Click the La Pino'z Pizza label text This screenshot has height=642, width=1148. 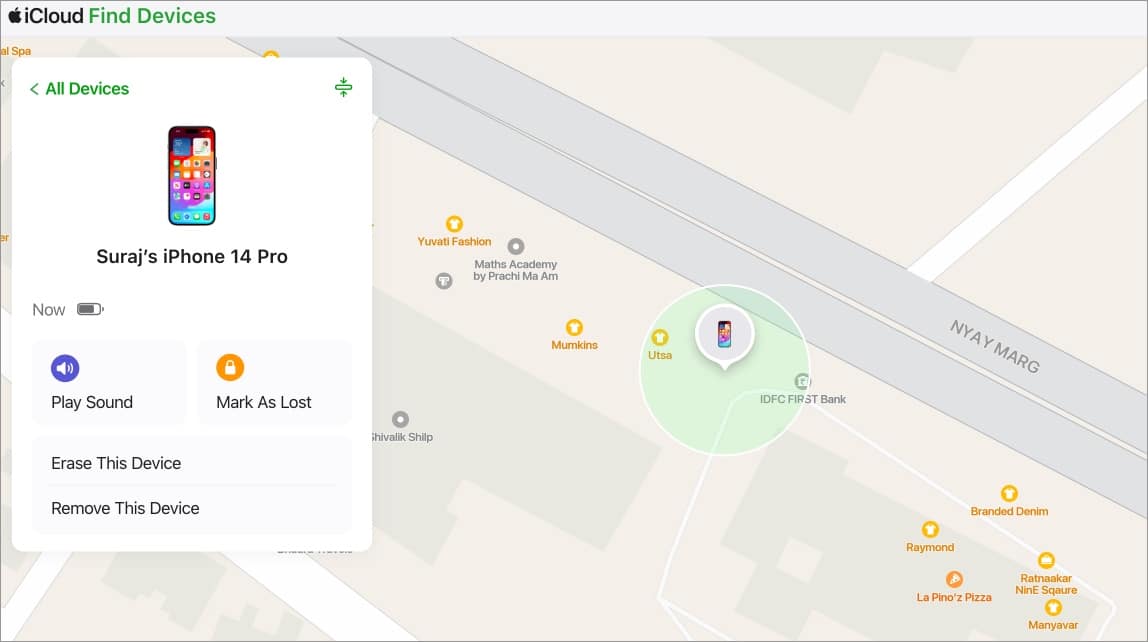954,597
